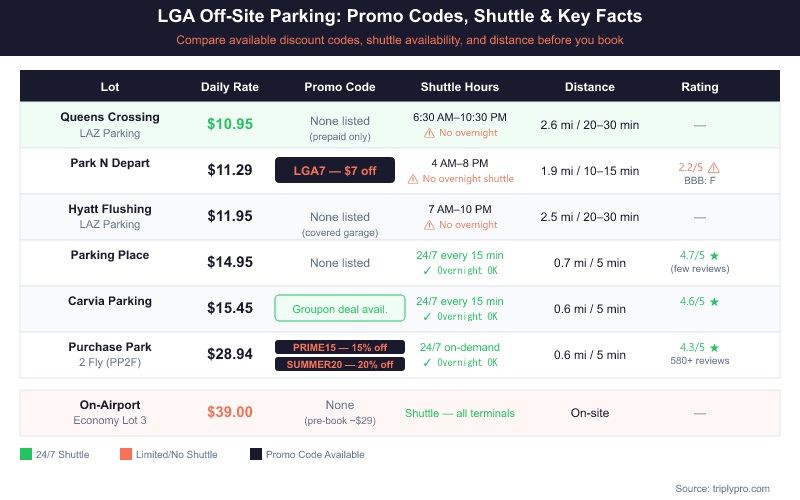
Task: Click the green 24/7 Shuttle legend swatch
Action: coord(26,454)
